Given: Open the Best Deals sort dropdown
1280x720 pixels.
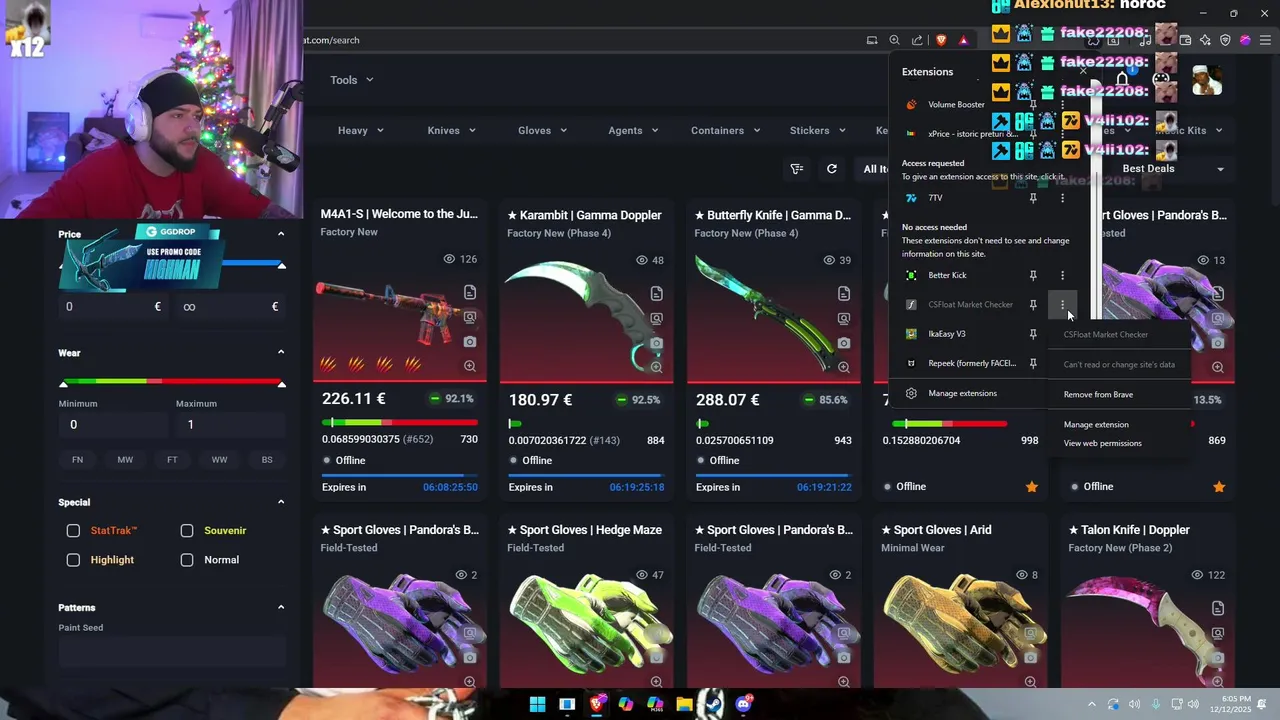Looking at the screenshot, I should pyautogui.click(x=1172, y=169).
